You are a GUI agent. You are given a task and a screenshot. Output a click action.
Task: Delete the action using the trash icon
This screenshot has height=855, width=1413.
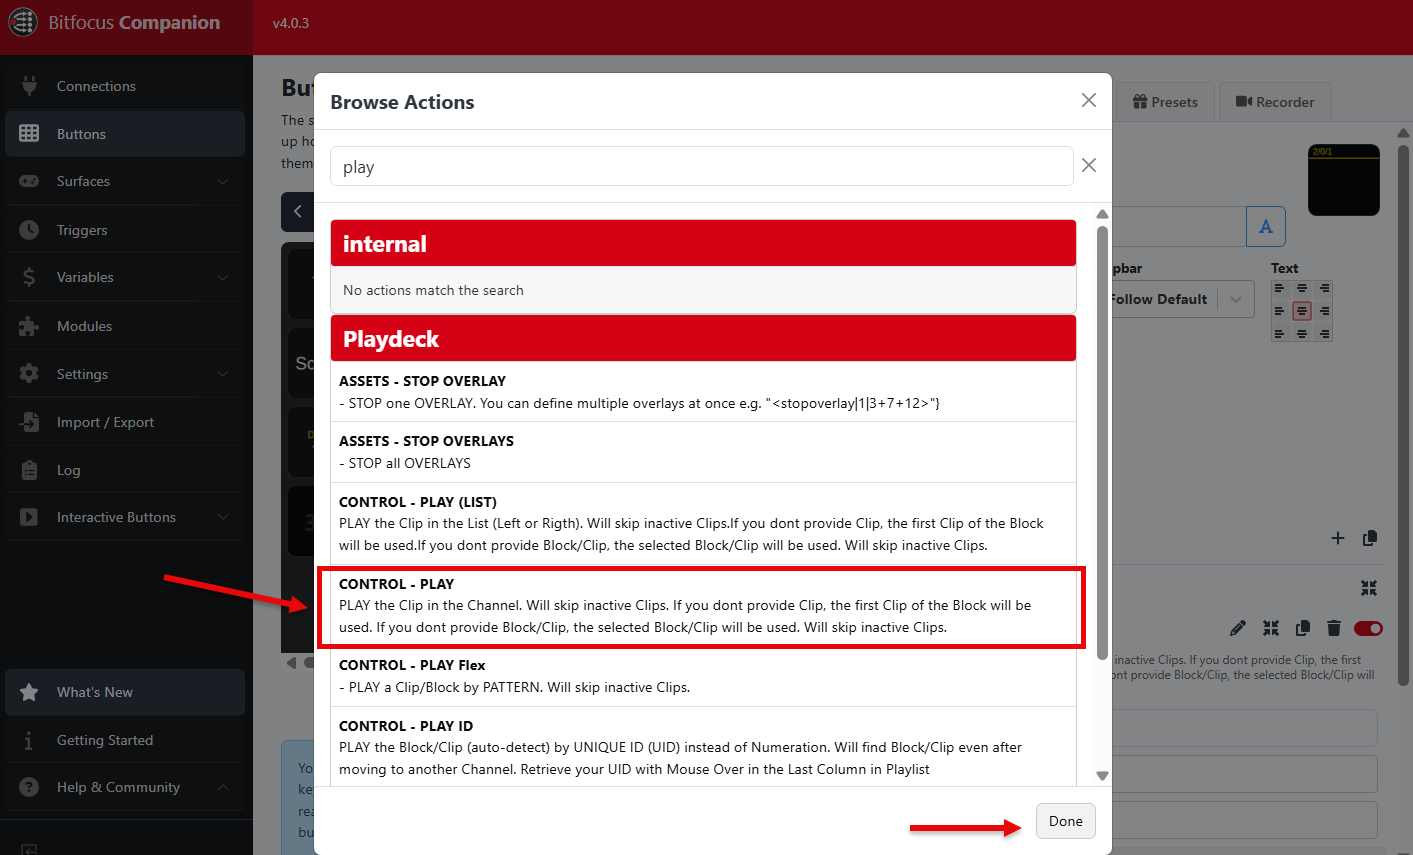(1333, 628)
